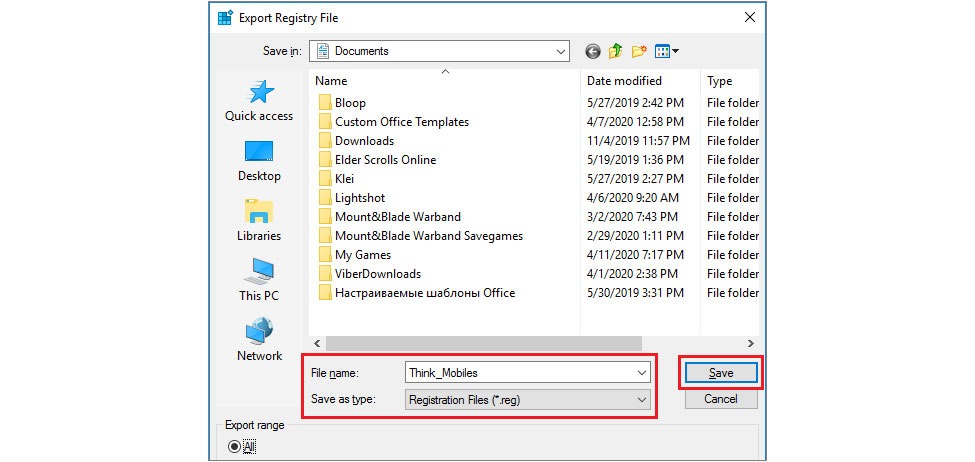Click Mount&Blade Warband Savegames name

[x=429, y=236]
